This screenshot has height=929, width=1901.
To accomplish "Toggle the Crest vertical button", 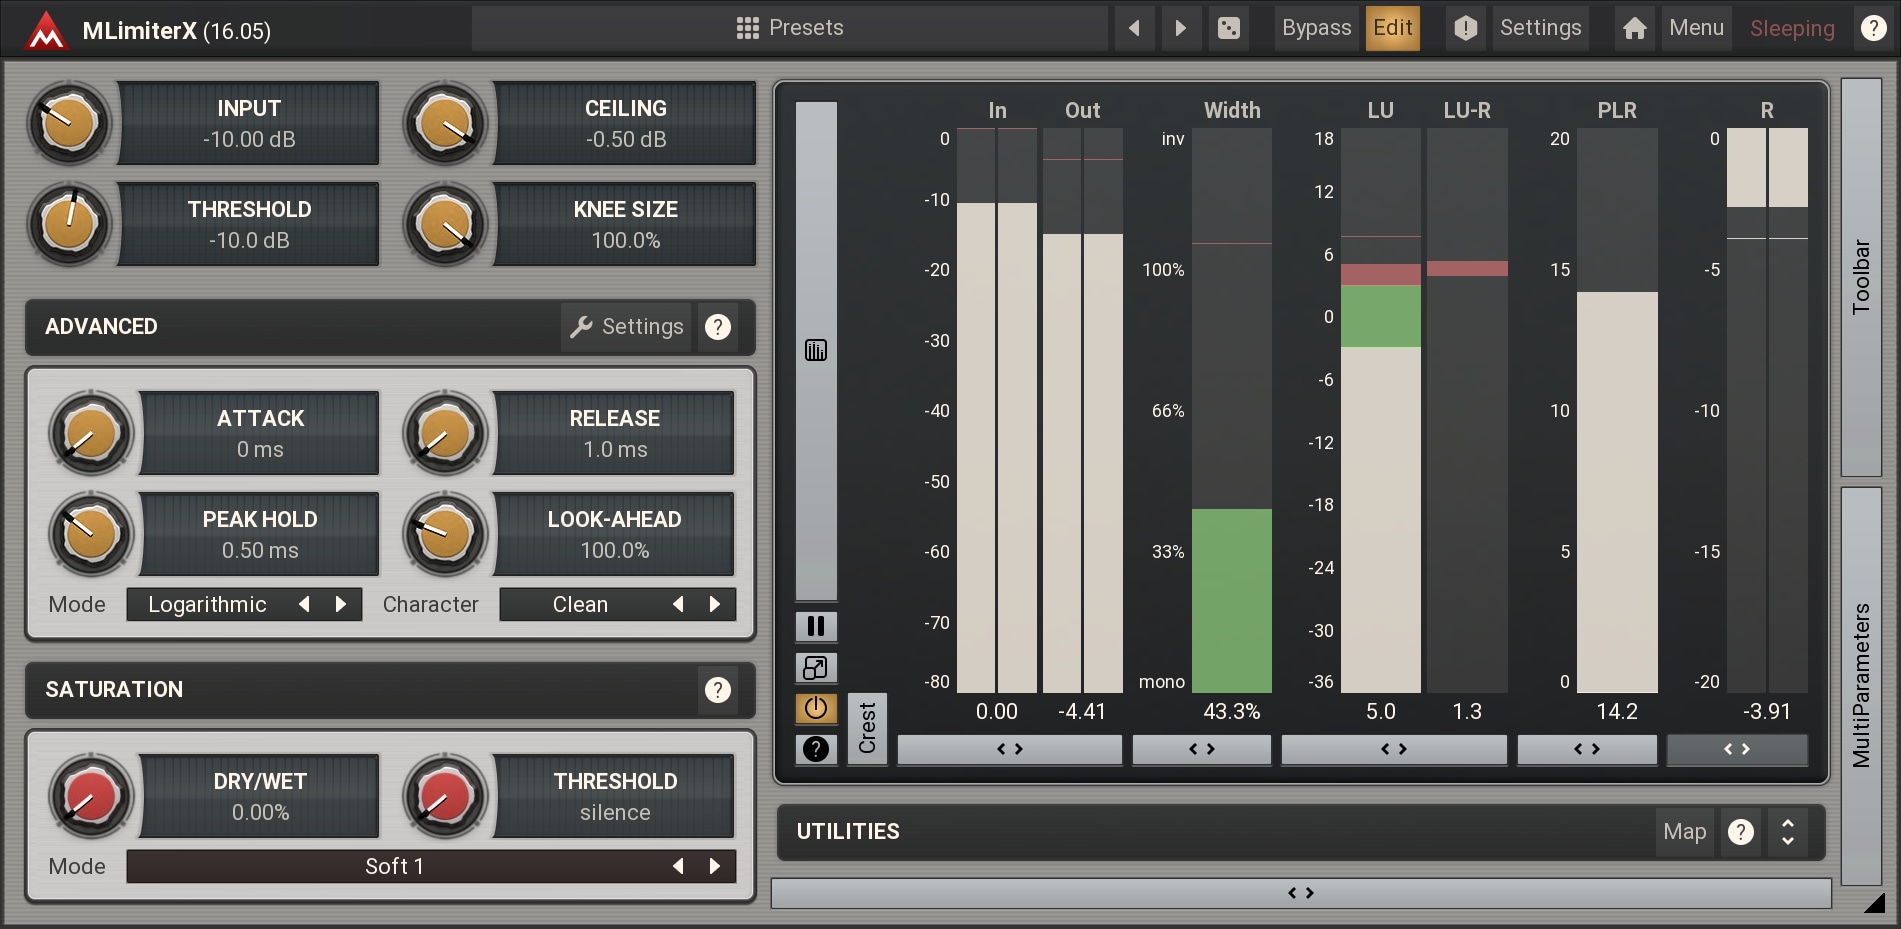I will [867, 728].
